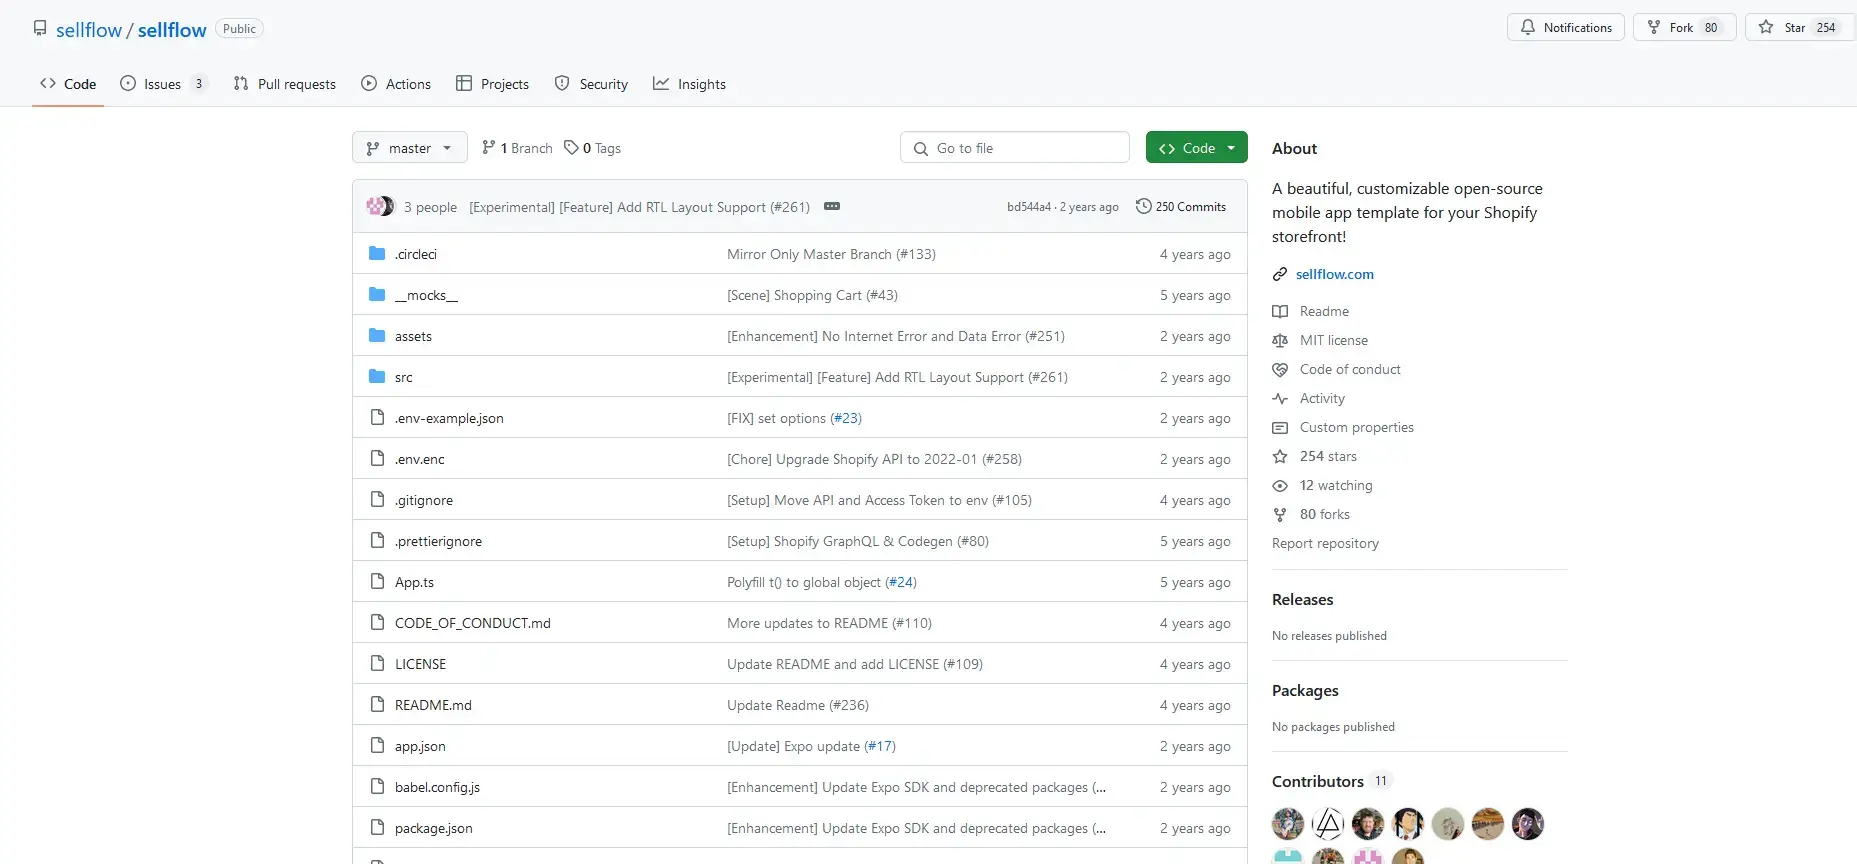Open the Issues tab

pyautogui.click(x=163, y=84)
